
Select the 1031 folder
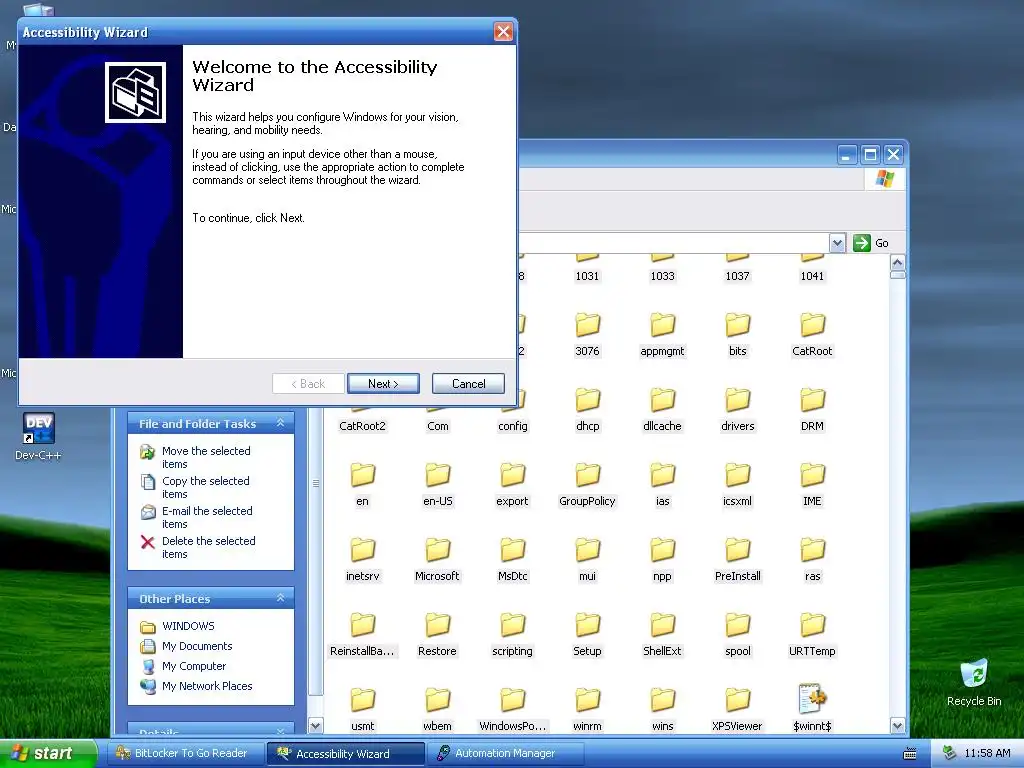pyautogui.click(x=587, y=269)
